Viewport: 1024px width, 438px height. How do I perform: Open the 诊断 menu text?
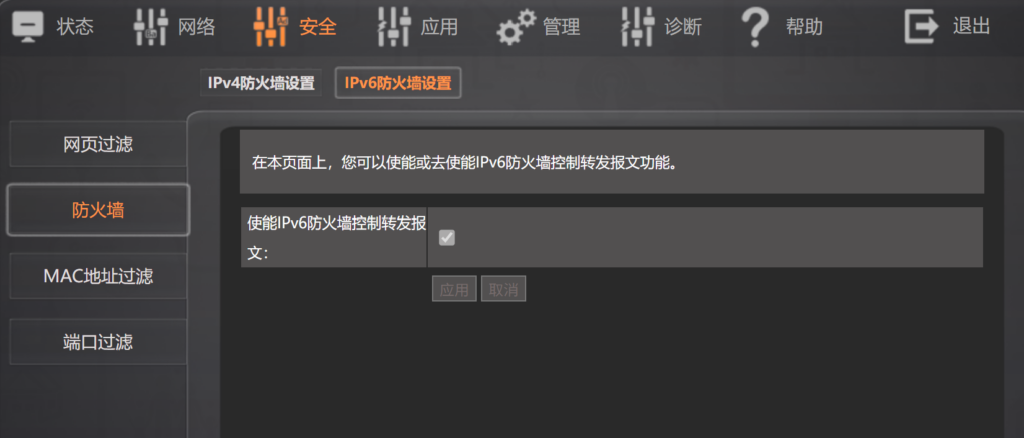[683, 27]
